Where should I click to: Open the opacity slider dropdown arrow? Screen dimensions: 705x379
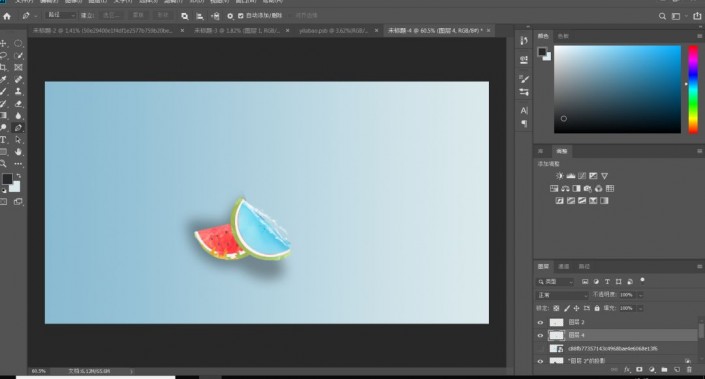[640, 295]
